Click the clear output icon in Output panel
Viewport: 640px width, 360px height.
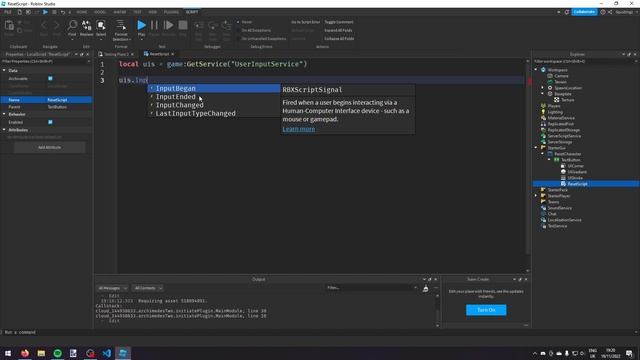425,288
